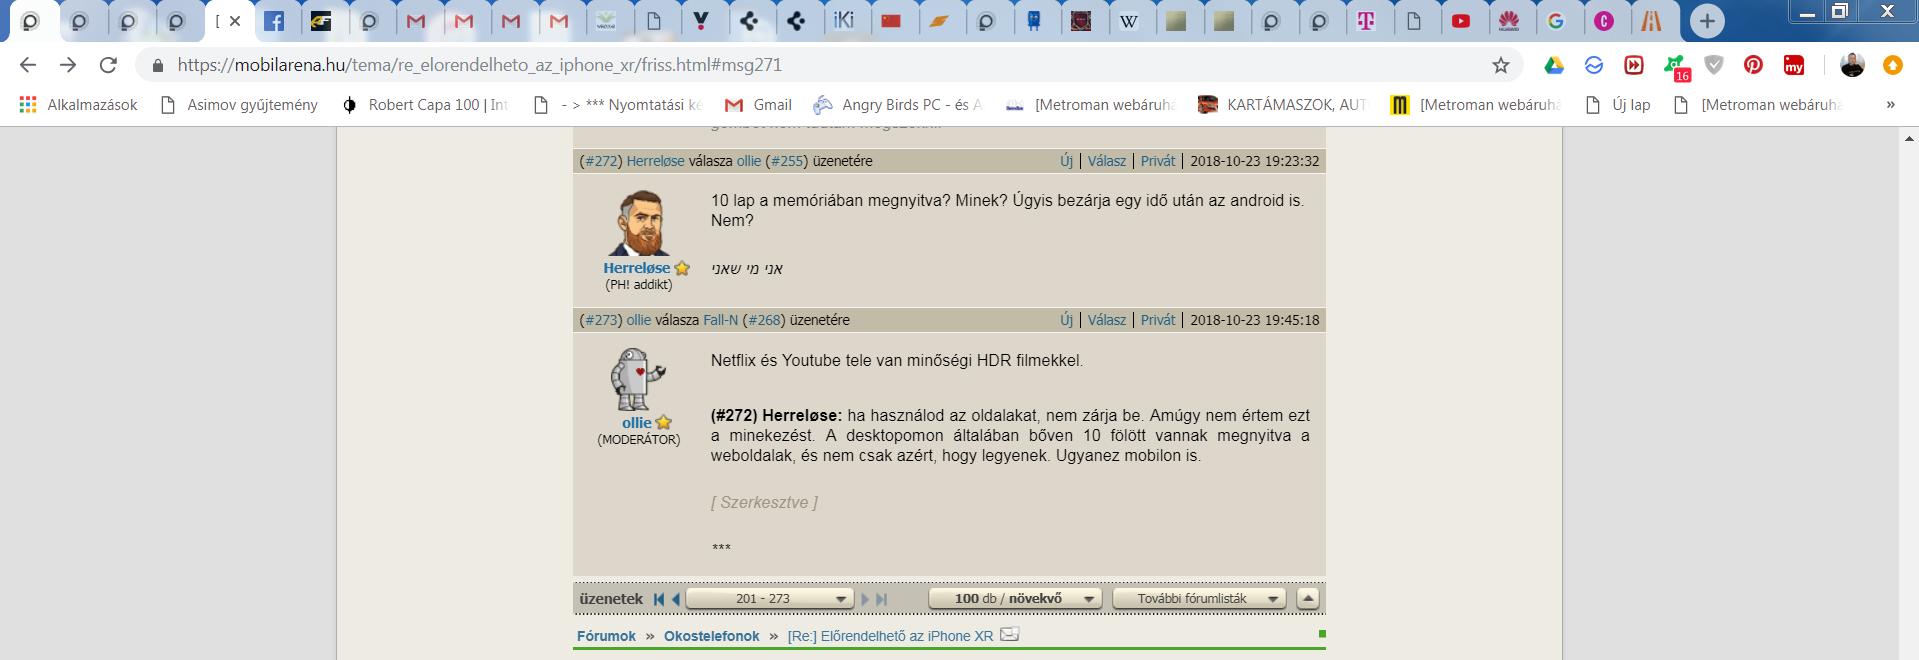Switch to the Facebook tab
The image size is (1919, 660).
tap(274, 21)
